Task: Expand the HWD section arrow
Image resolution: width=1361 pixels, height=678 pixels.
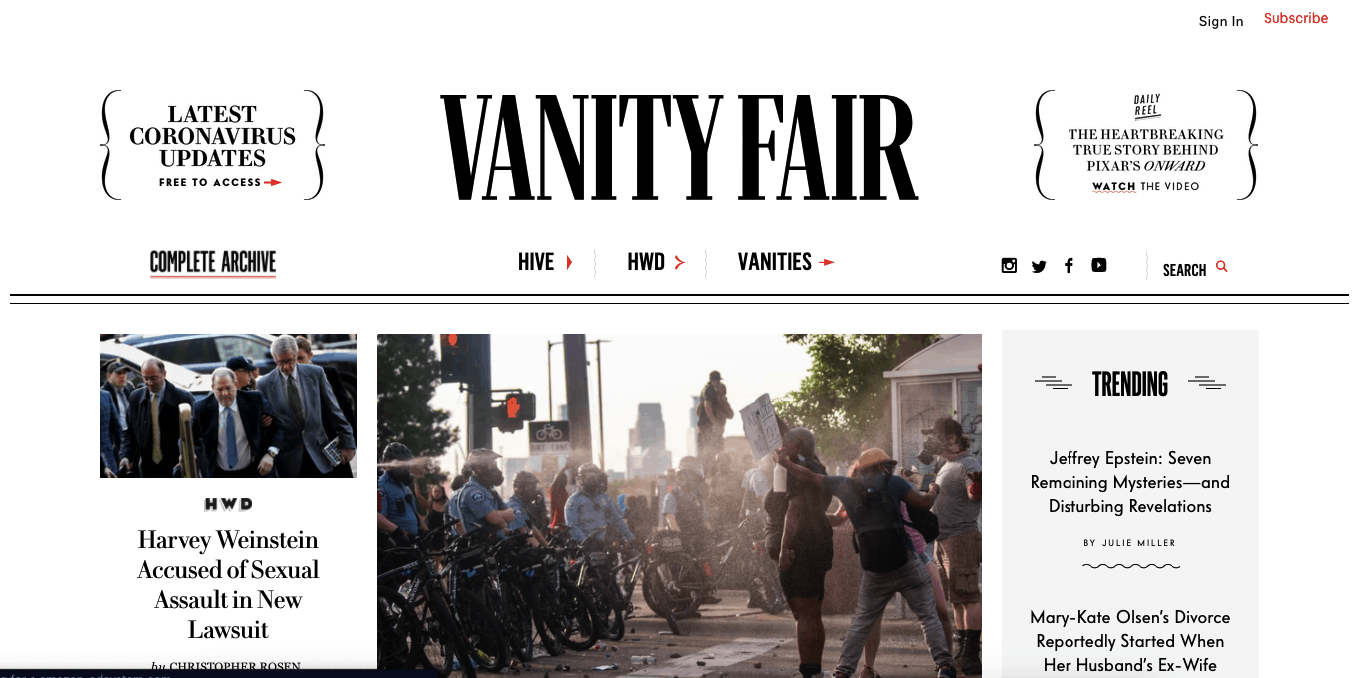Action: click(x=679, y=262)
